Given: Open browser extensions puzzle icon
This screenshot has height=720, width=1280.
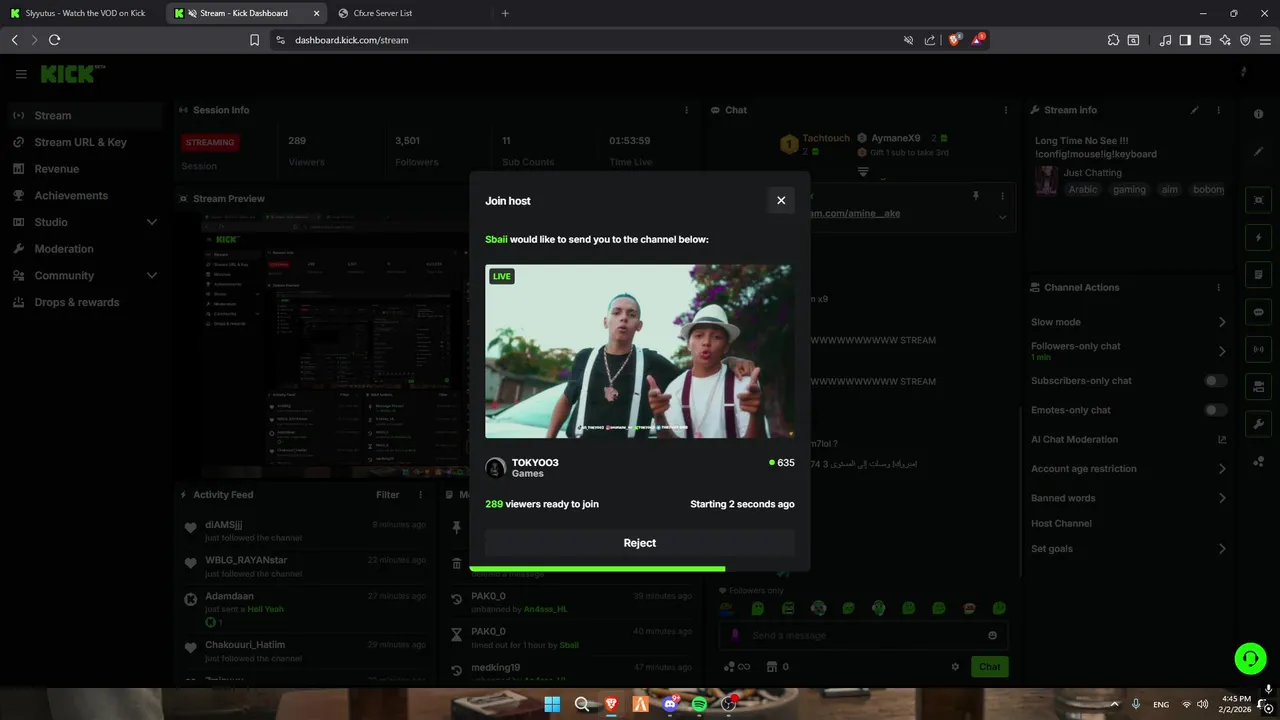Looking at the screenshot, I should tap(1113, 40).
